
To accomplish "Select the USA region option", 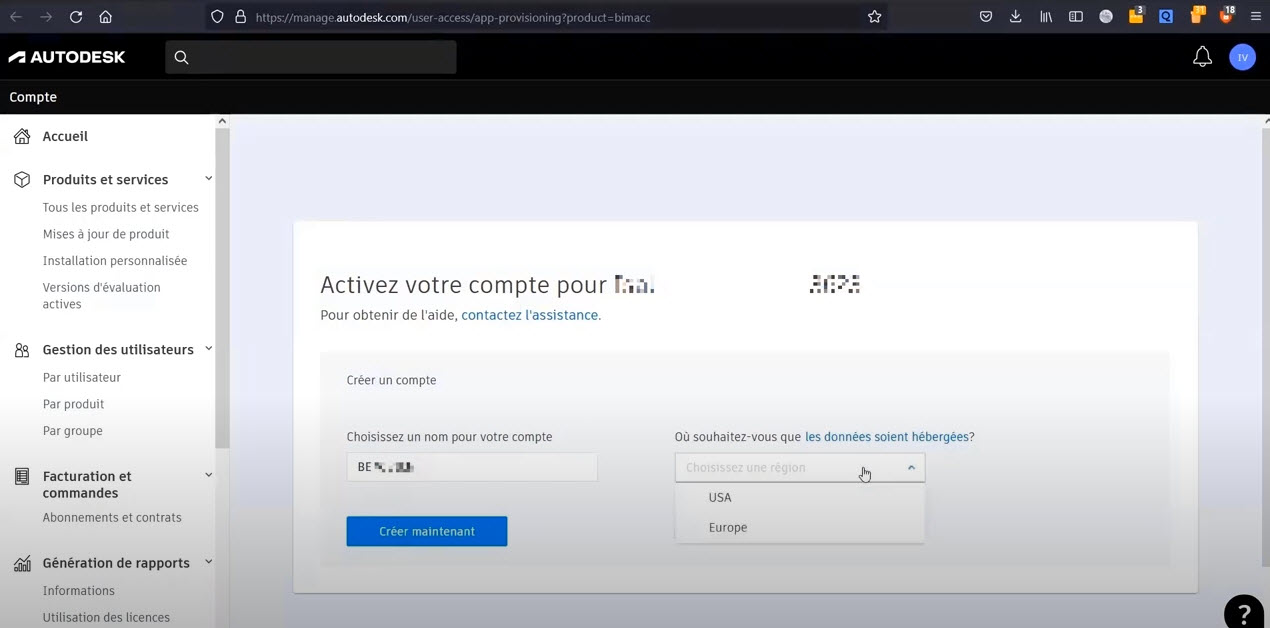I will 720,497.
